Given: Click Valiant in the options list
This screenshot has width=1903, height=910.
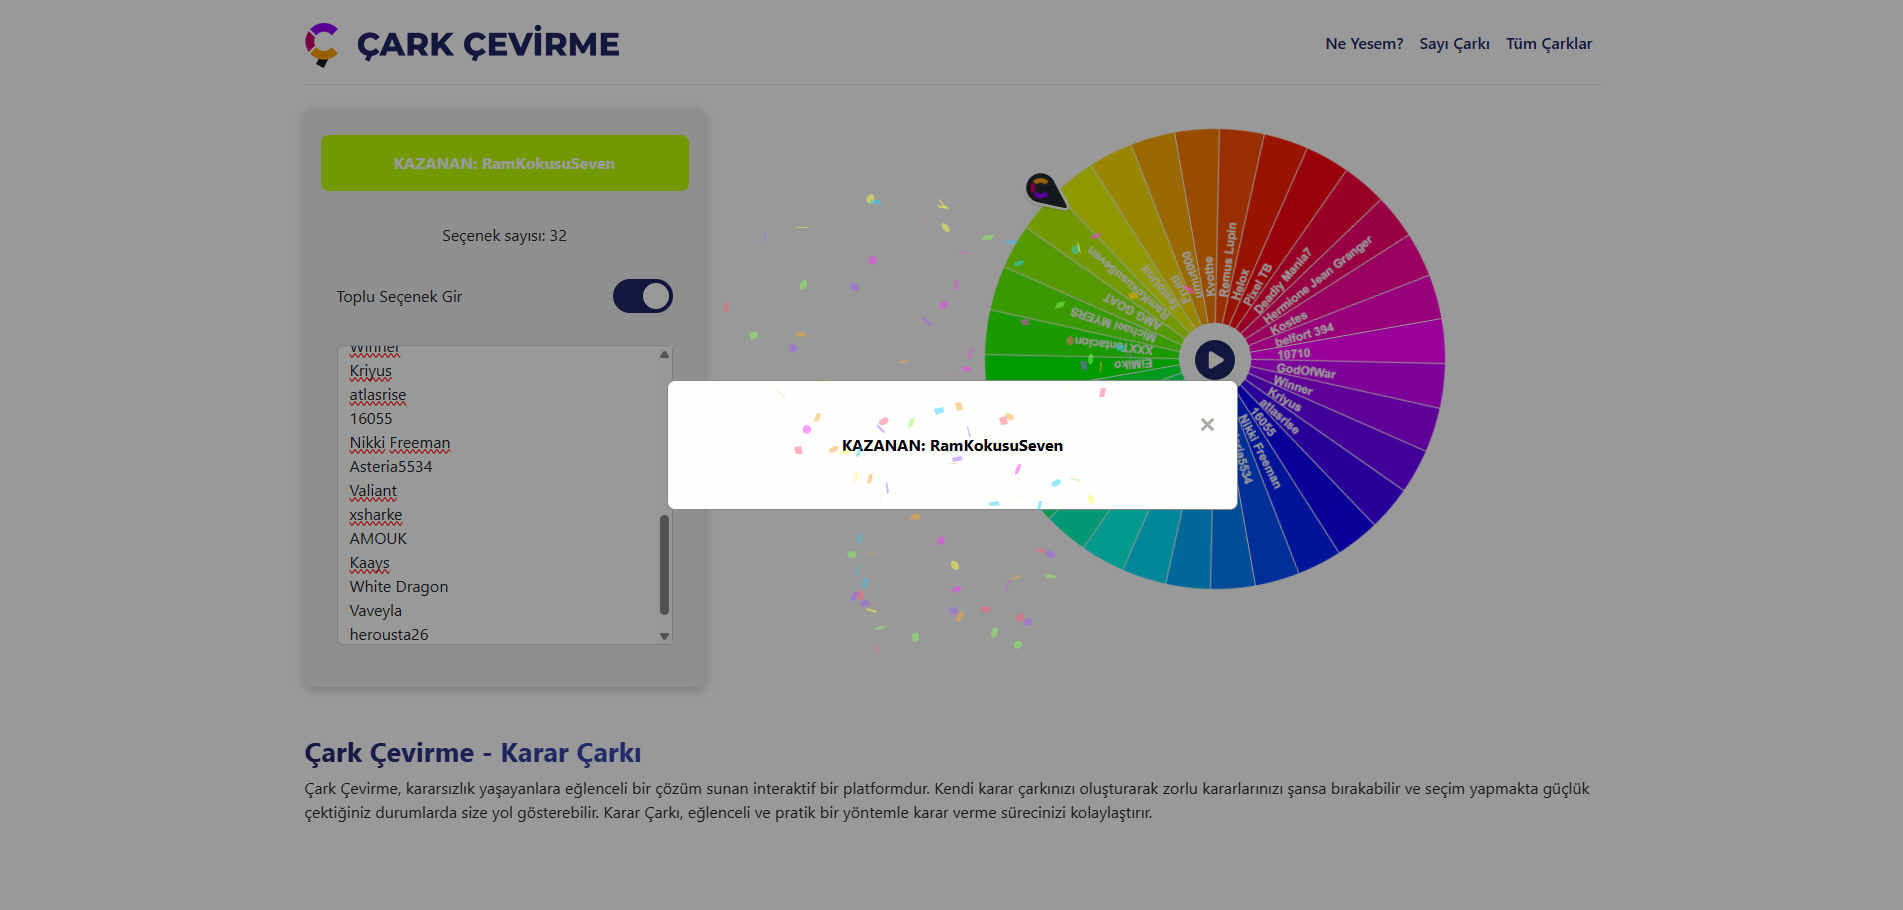Looking at the screenshot, I should [x=373, y=491].
